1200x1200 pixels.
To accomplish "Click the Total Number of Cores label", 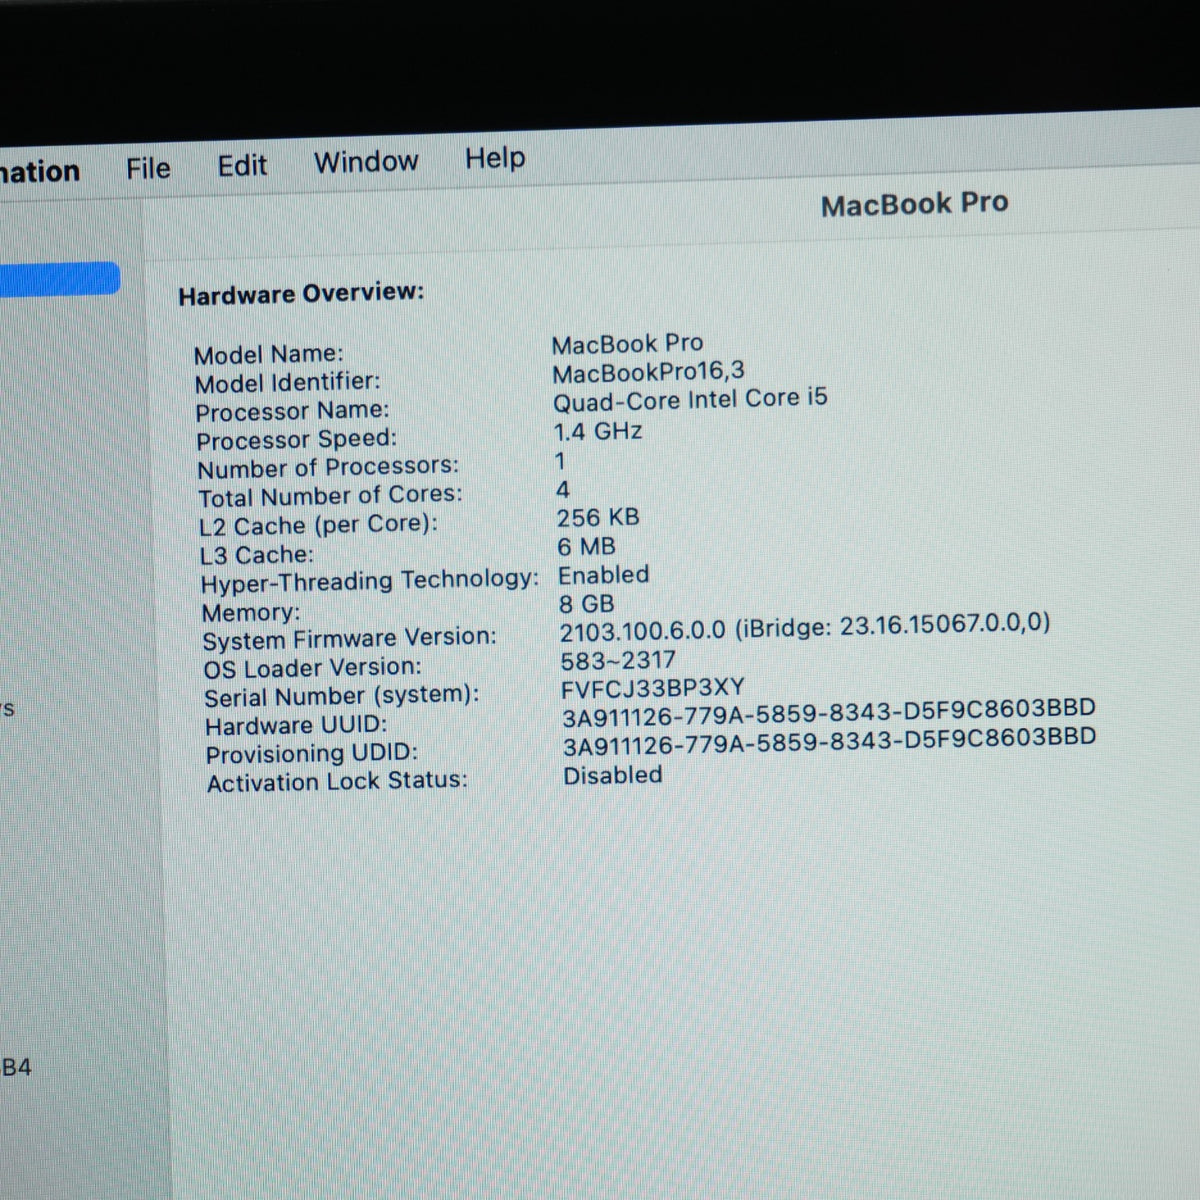I will (330, 496).
